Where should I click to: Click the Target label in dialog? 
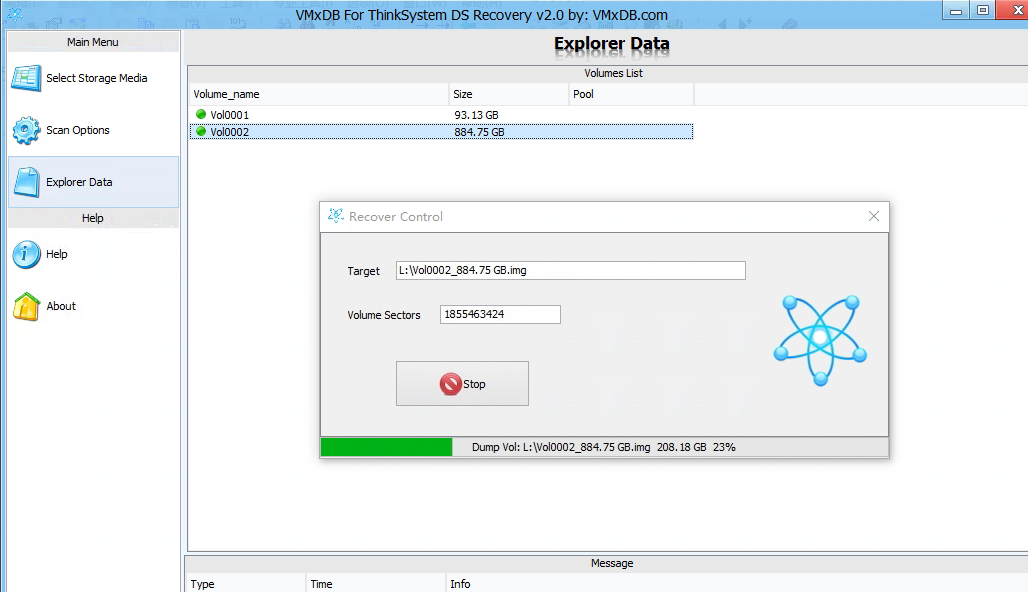tap(363, 271)
